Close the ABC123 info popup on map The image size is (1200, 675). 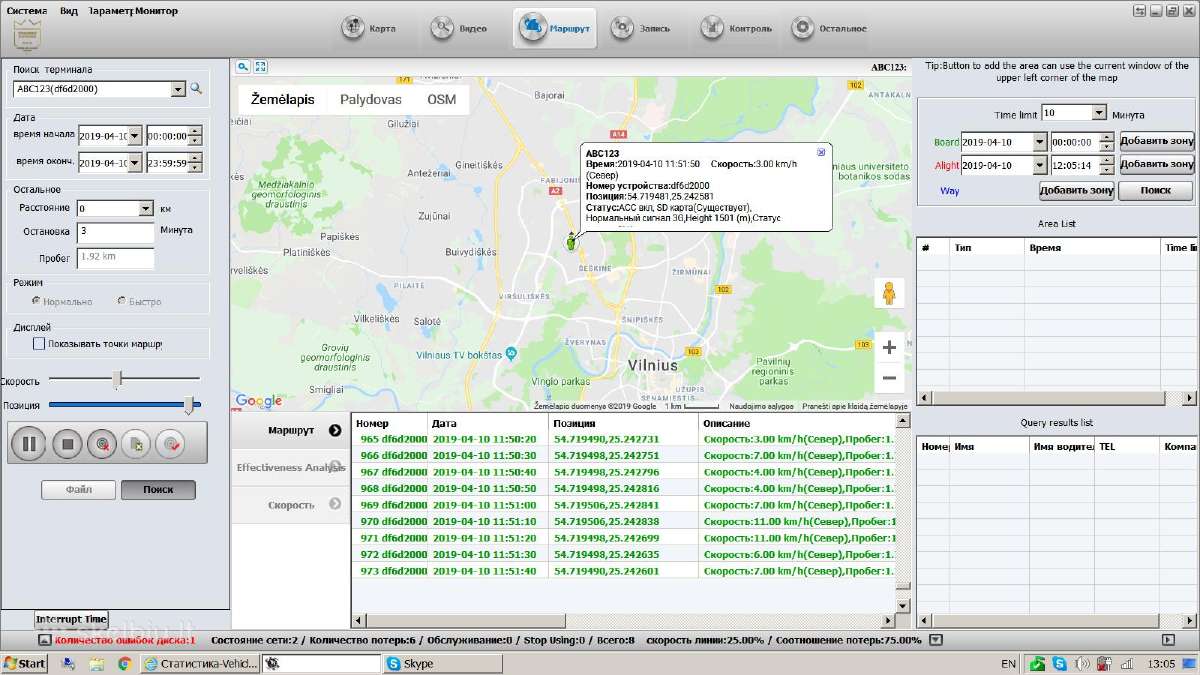click(x=821, y=152)
